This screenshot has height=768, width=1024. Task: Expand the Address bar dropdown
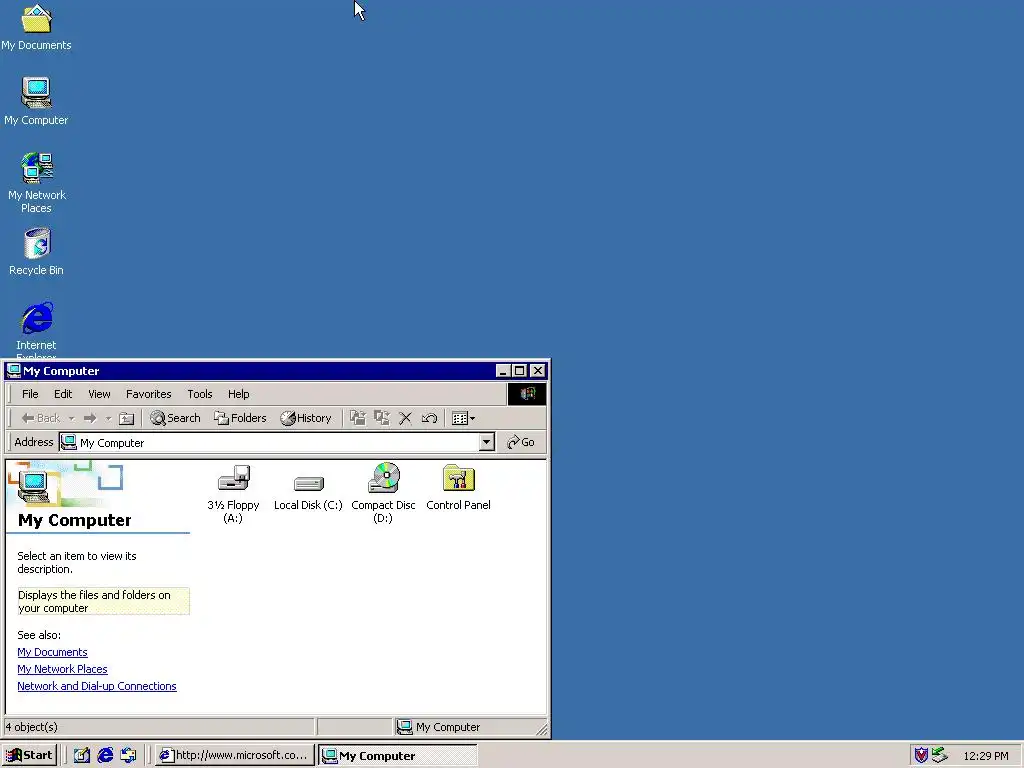pyautogui.click(x=487, y=442)
